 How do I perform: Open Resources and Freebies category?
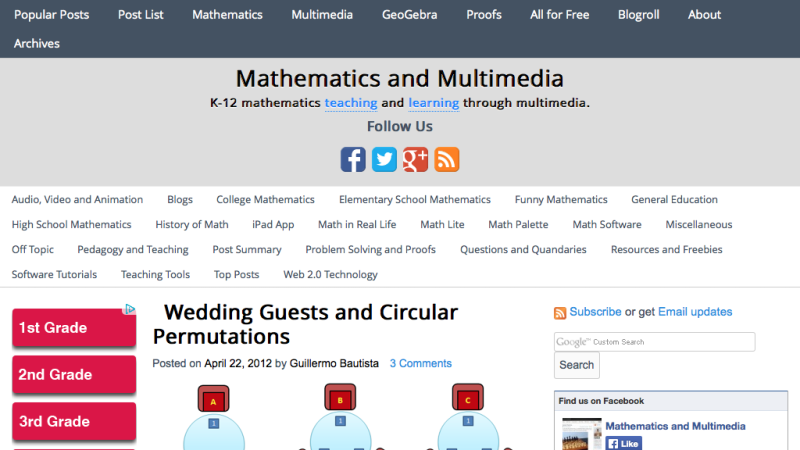click(x=666, y=249)
